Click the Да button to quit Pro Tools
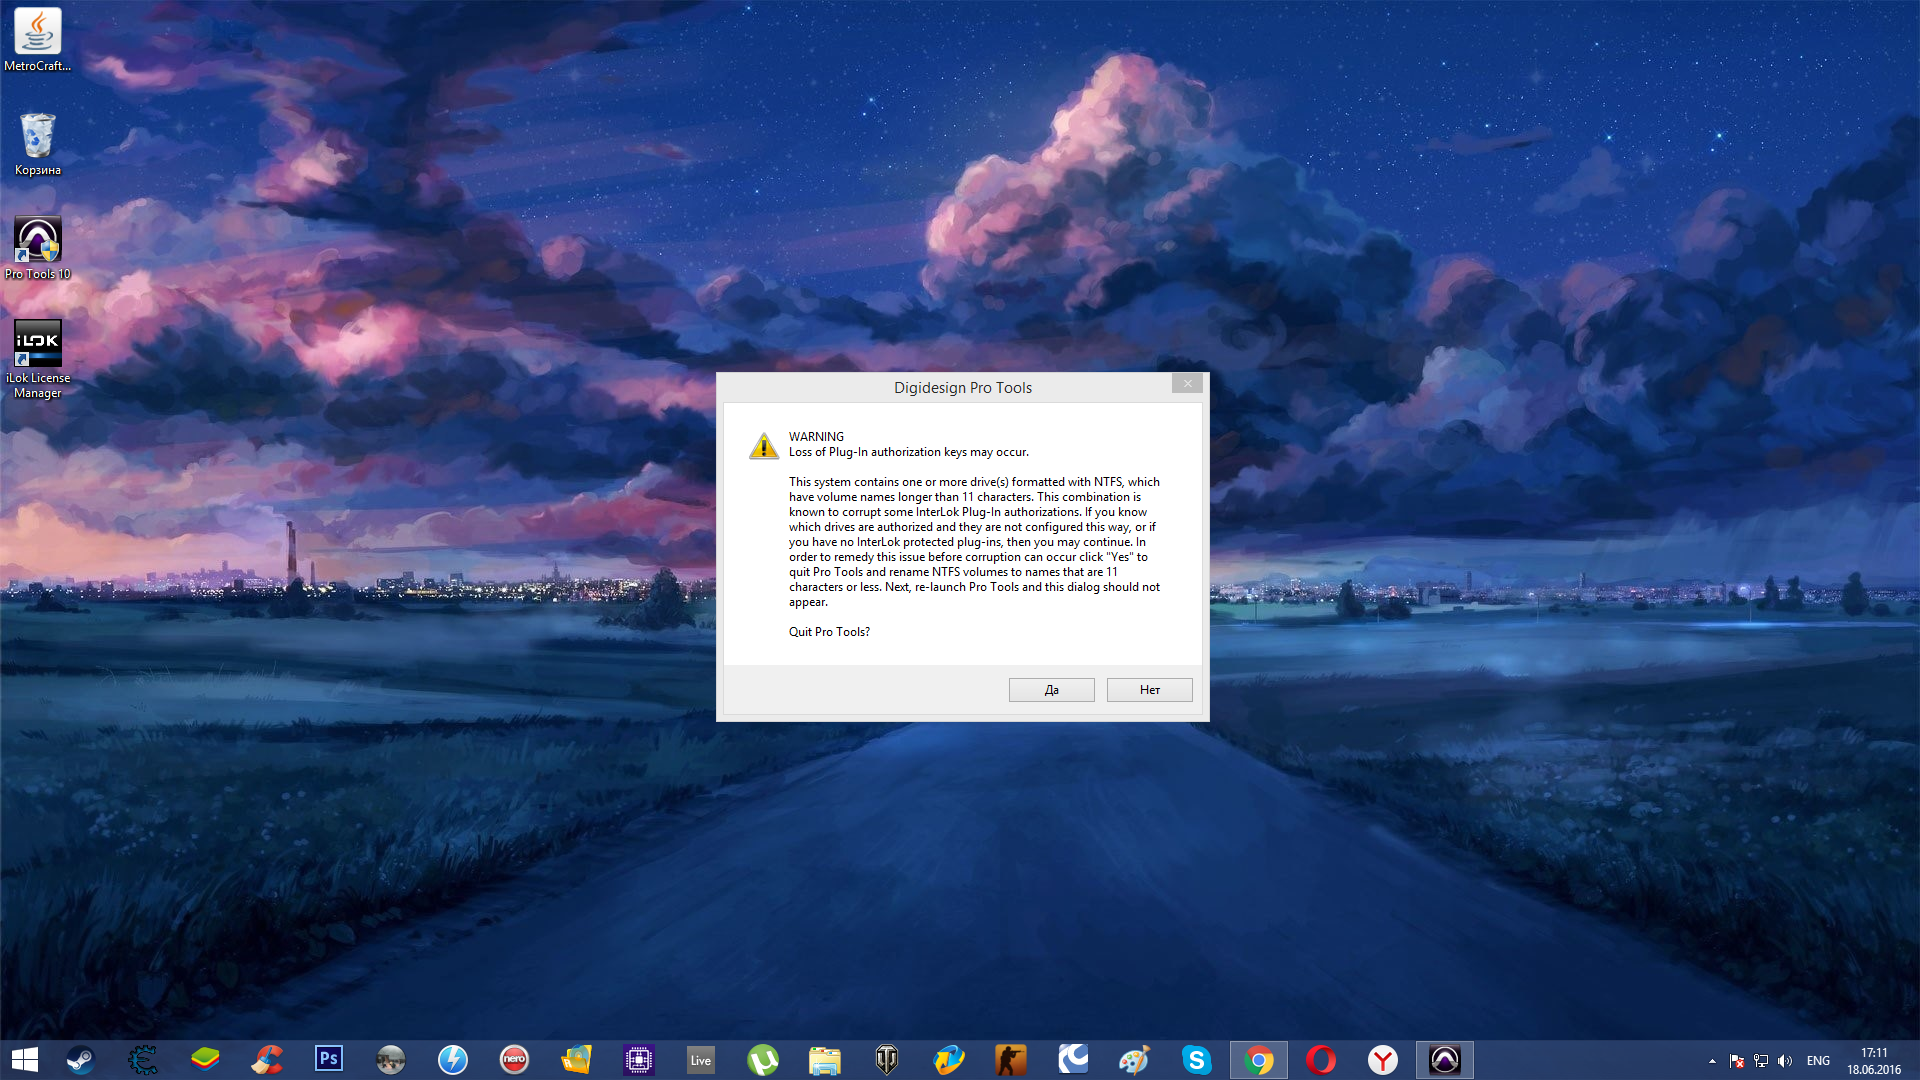 pos(1051,690)
